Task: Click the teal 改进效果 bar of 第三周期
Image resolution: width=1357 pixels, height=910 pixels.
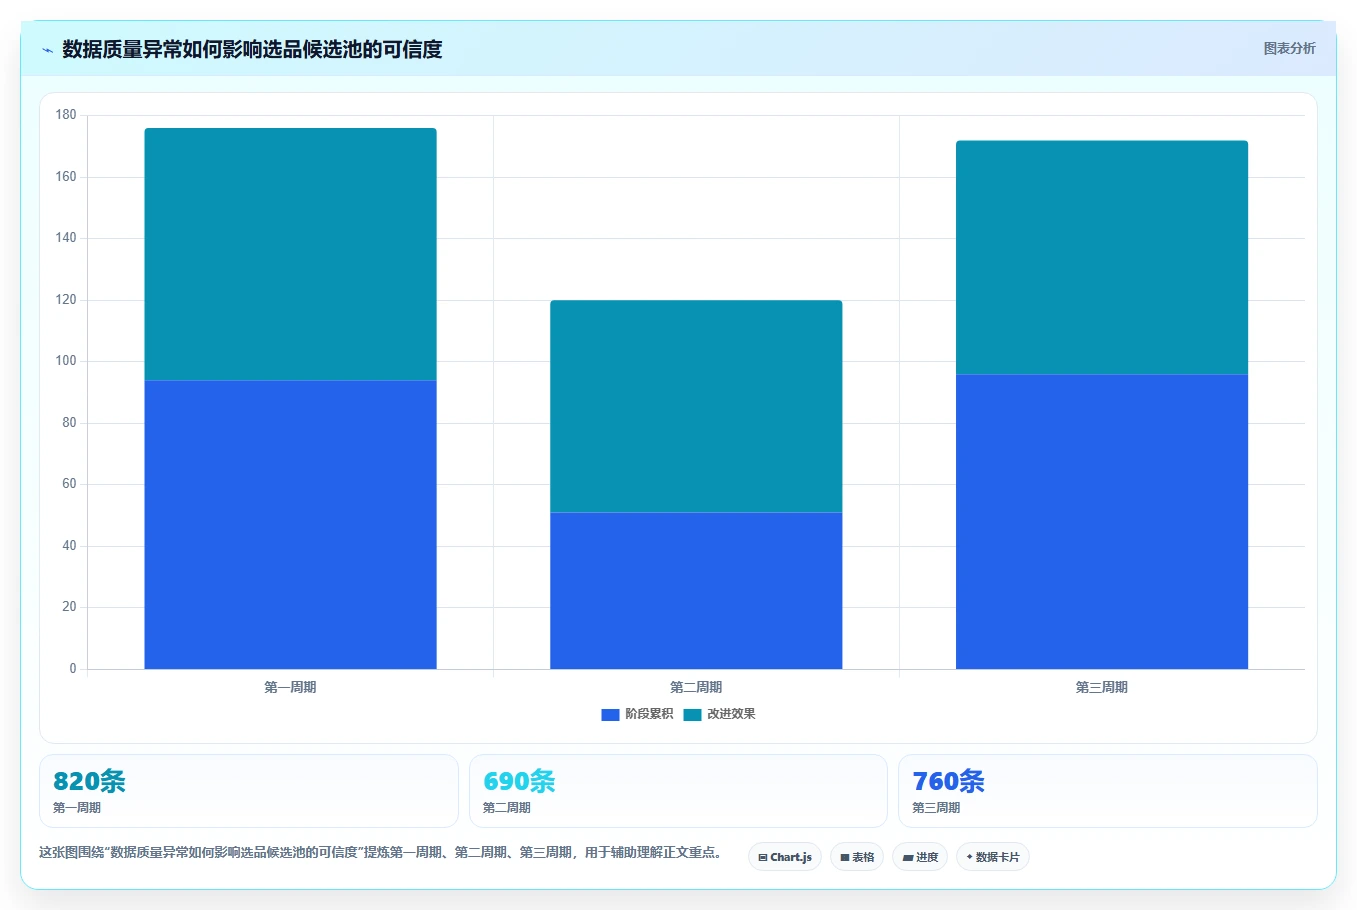Action: pyautogui.click(x=1102, y=257)
